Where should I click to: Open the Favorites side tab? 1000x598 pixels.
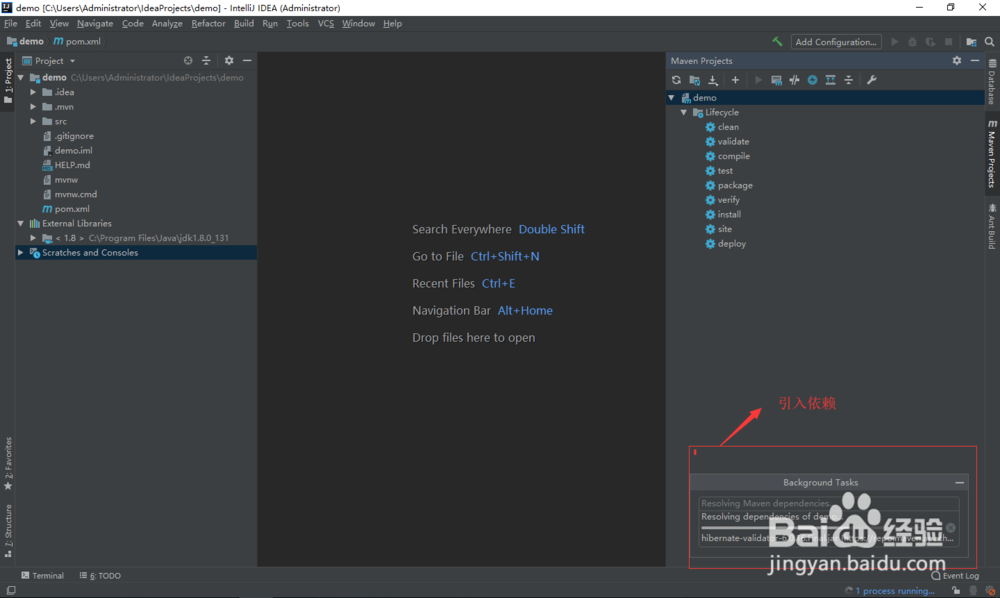coord(8,463)
